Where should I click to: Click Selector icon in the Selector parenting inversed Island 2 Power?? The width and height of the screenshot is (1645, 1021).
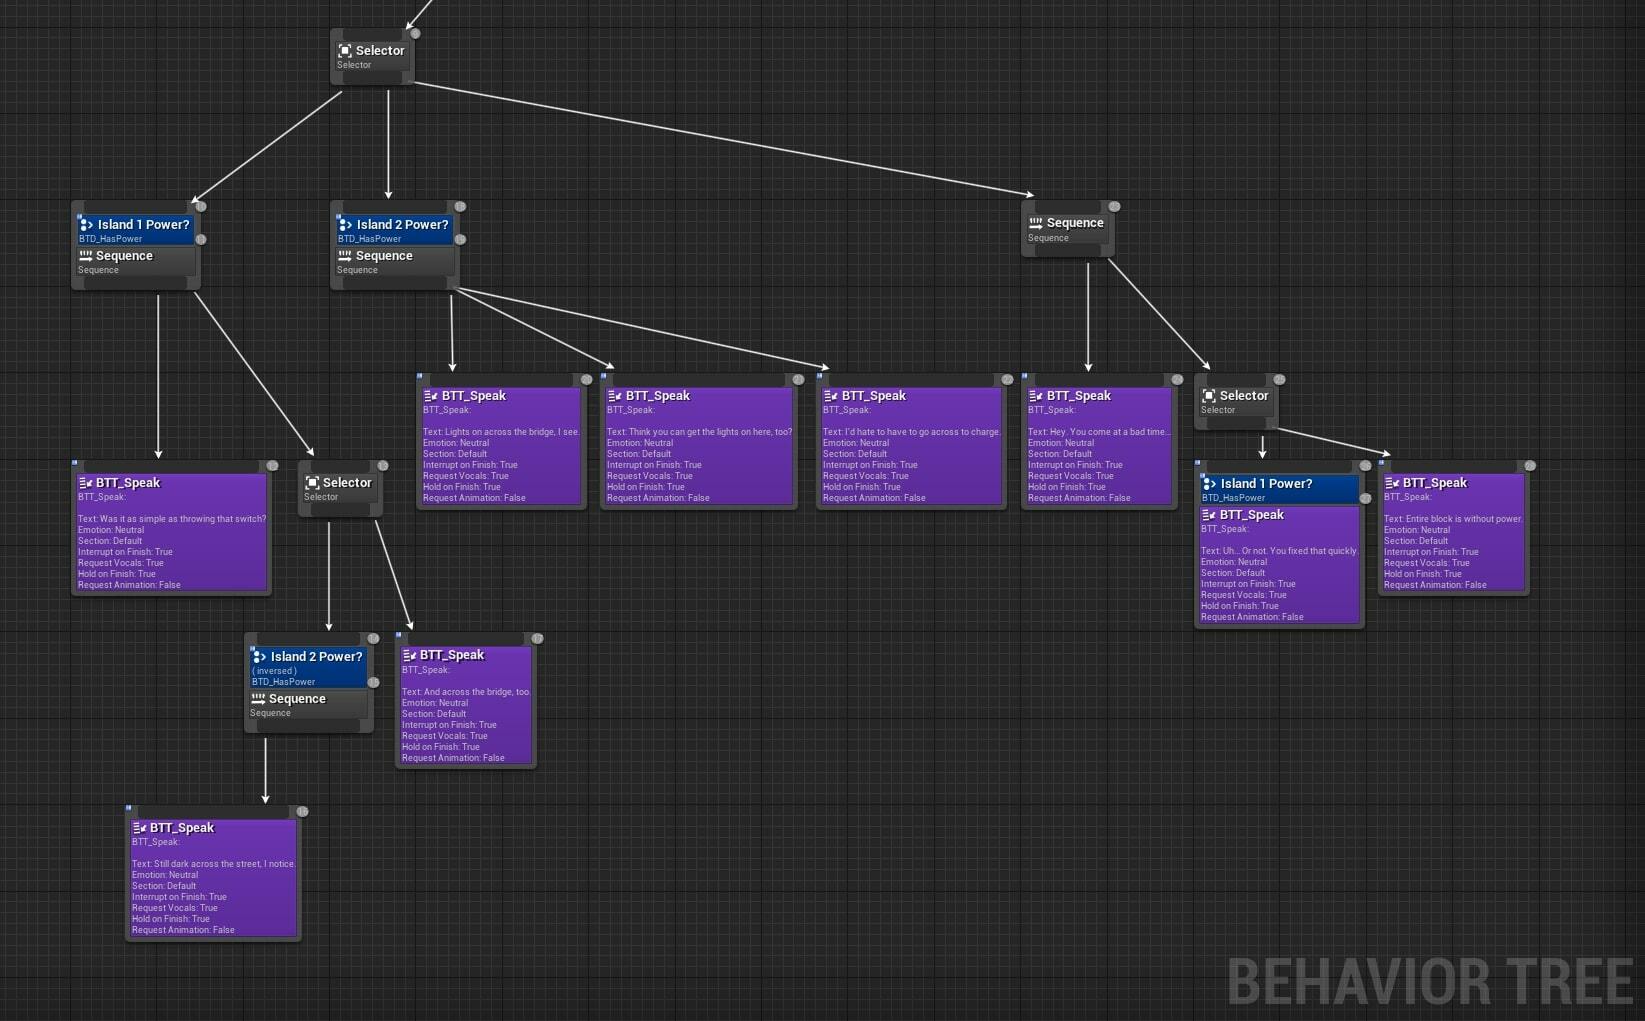click(x=312, y=483)
